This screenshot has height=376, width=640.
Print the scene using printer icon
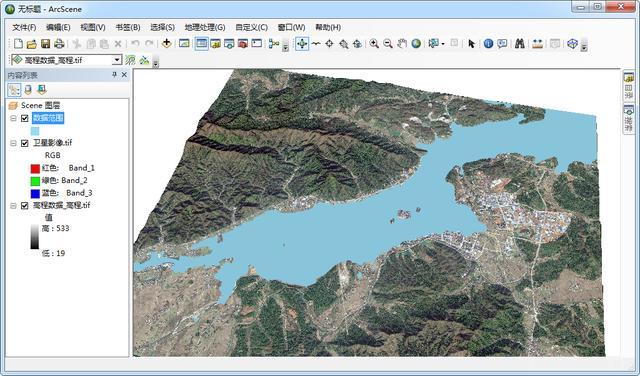coord(59,44)
